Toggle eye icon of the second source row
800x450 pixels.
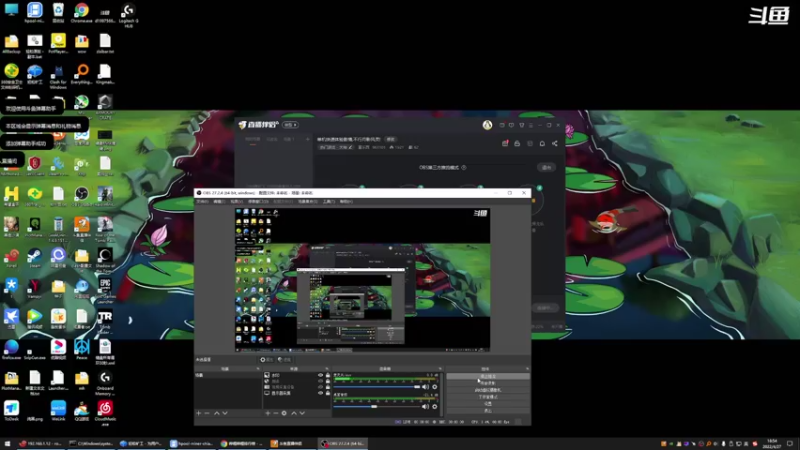click(320, 381)
